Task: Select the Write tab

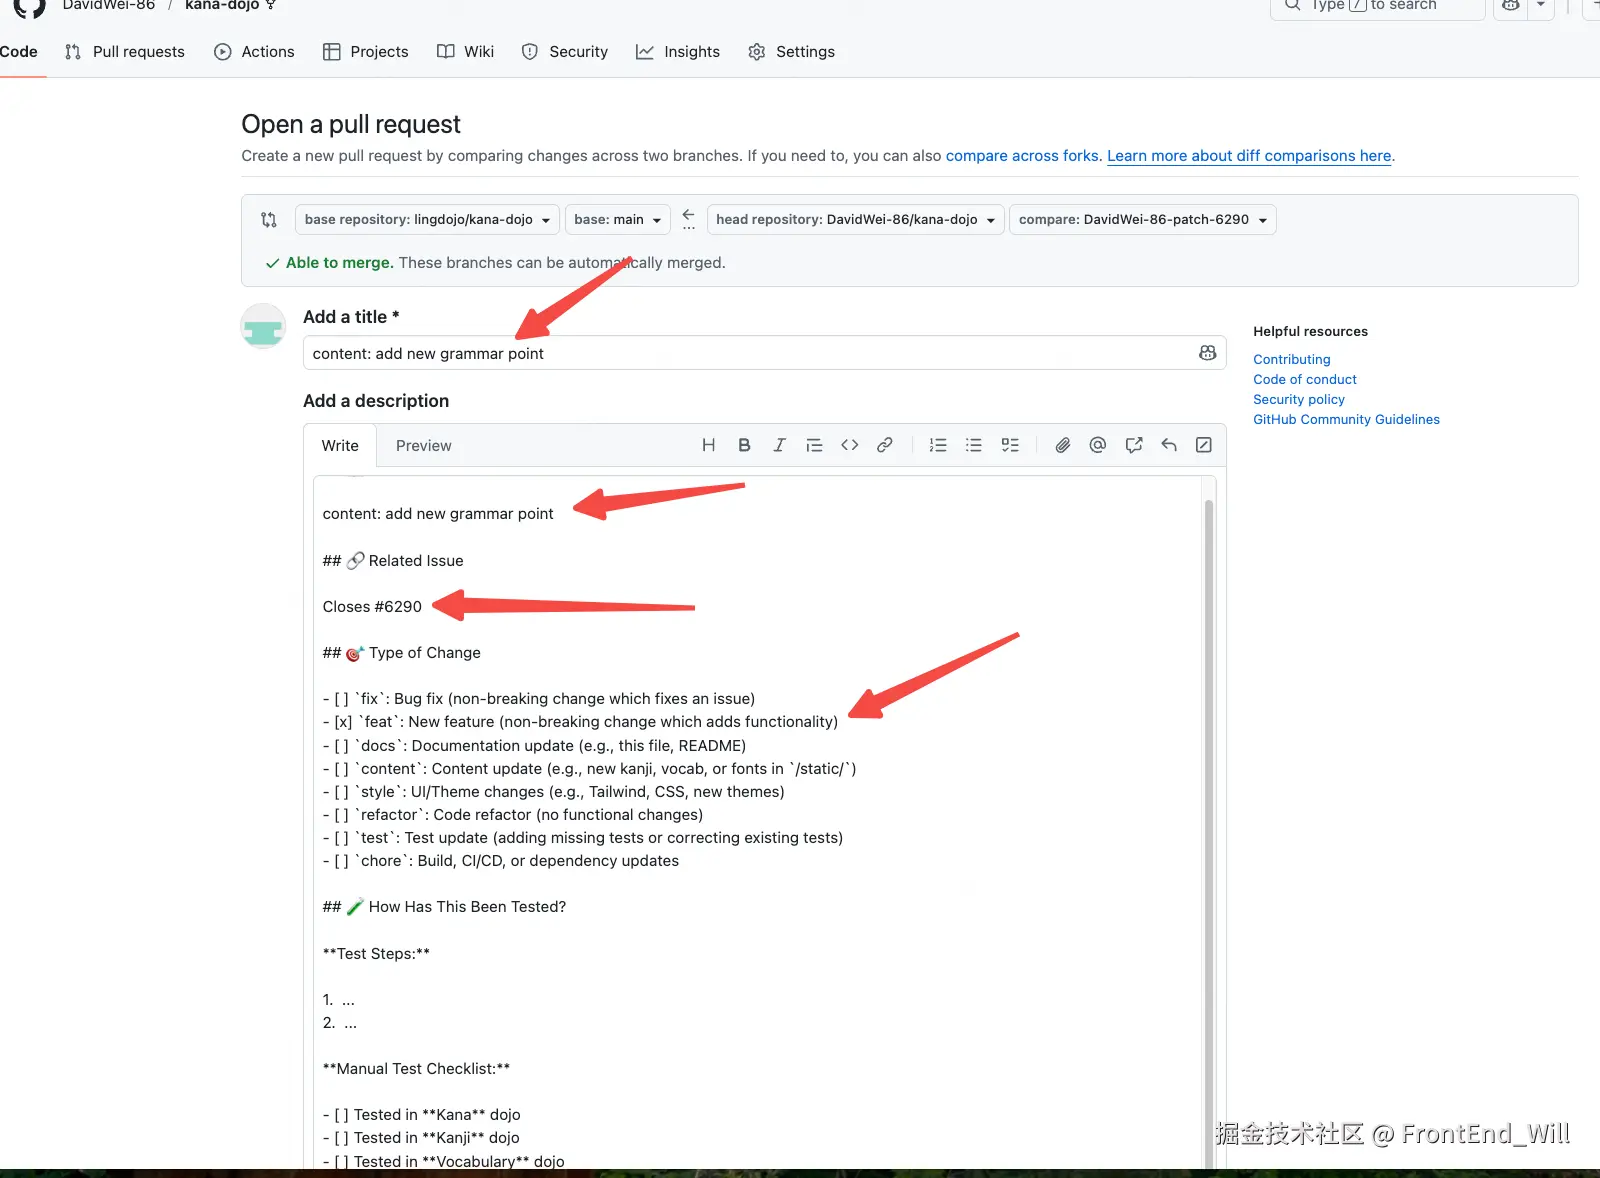Action: pos(340,446)
